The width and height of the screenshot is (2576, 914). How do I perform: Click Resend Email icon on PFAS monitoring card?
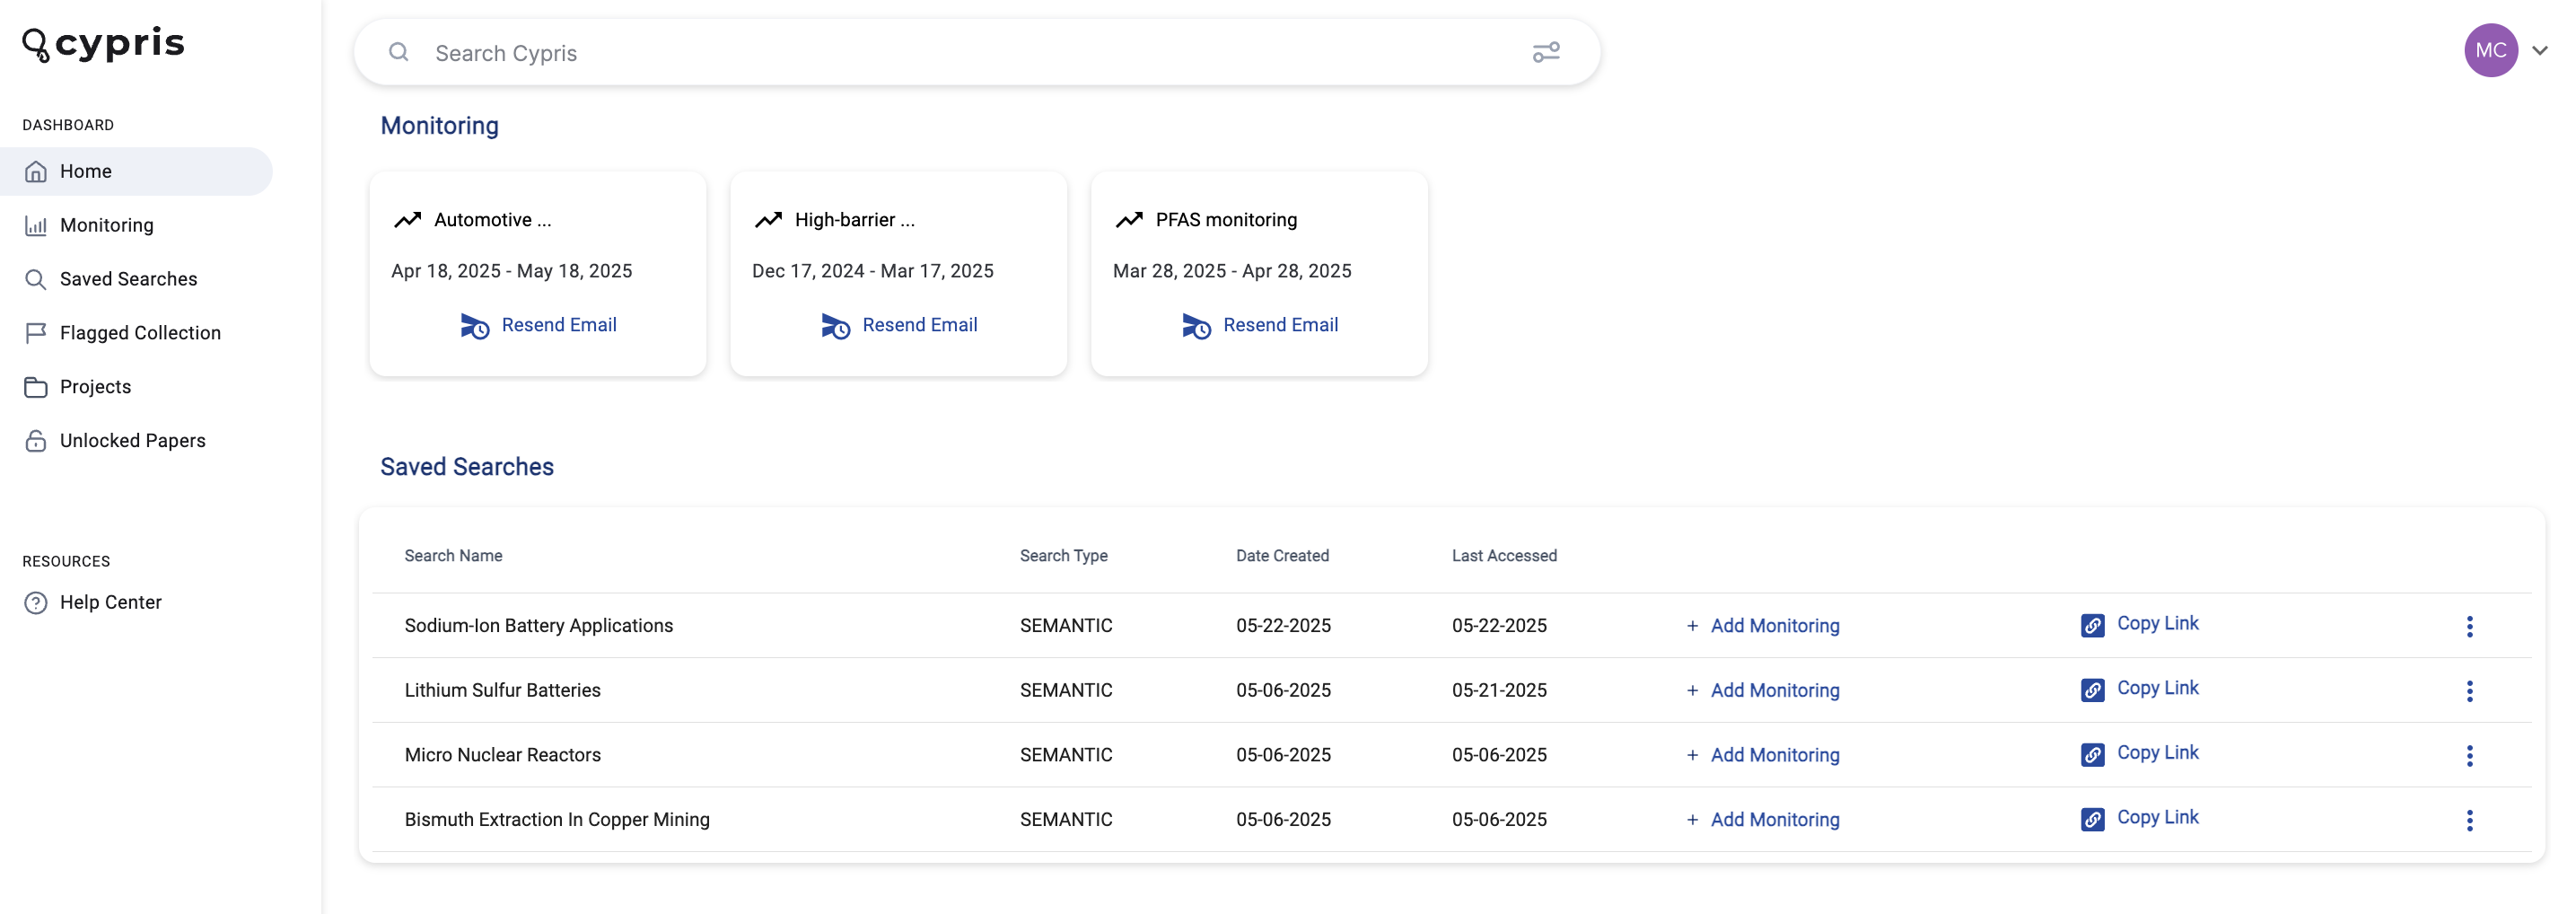click(1196, 326)
